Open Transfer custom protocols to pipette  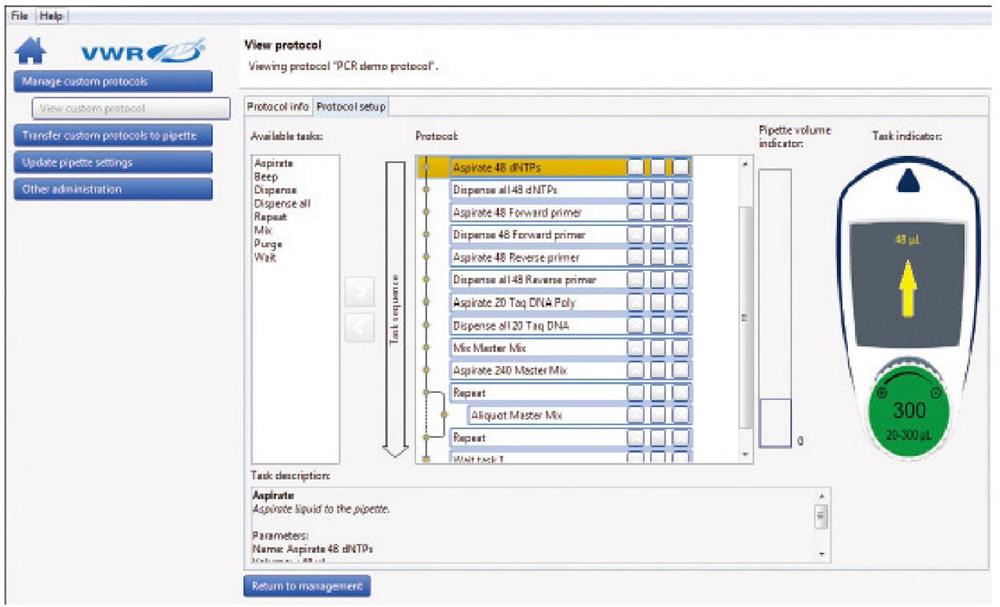tap(113, 135)
